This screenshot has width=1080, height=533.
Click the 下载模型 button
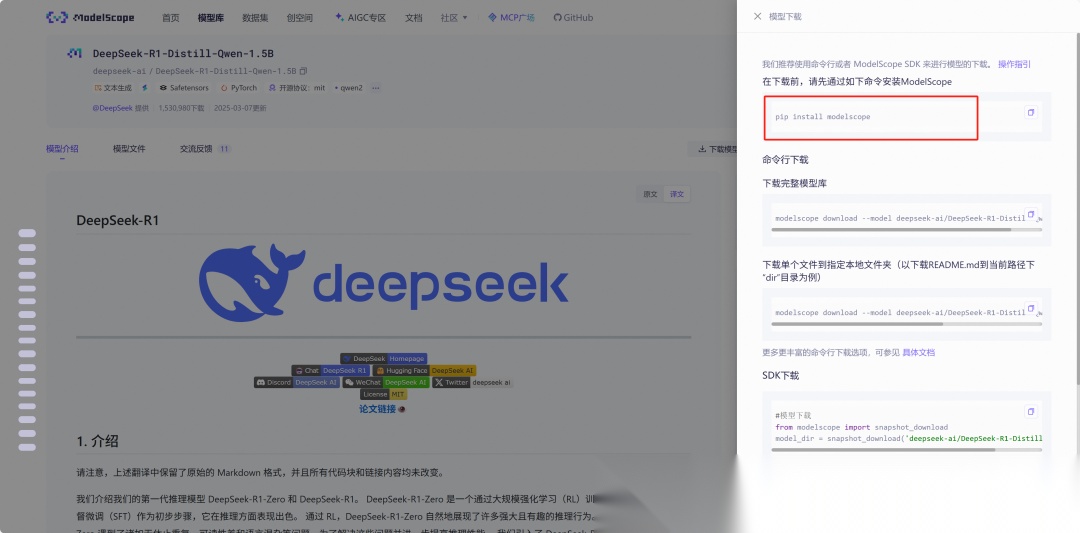714,149
